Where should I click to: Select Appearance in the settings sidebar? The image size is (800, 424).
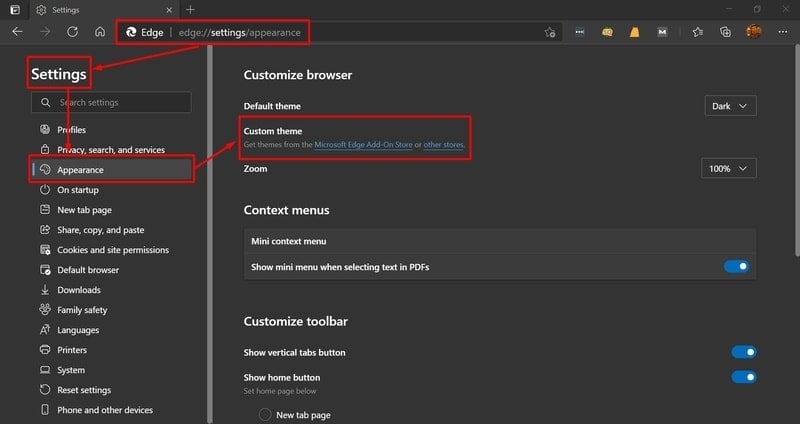pyautogui.click(x=112, y=169)
